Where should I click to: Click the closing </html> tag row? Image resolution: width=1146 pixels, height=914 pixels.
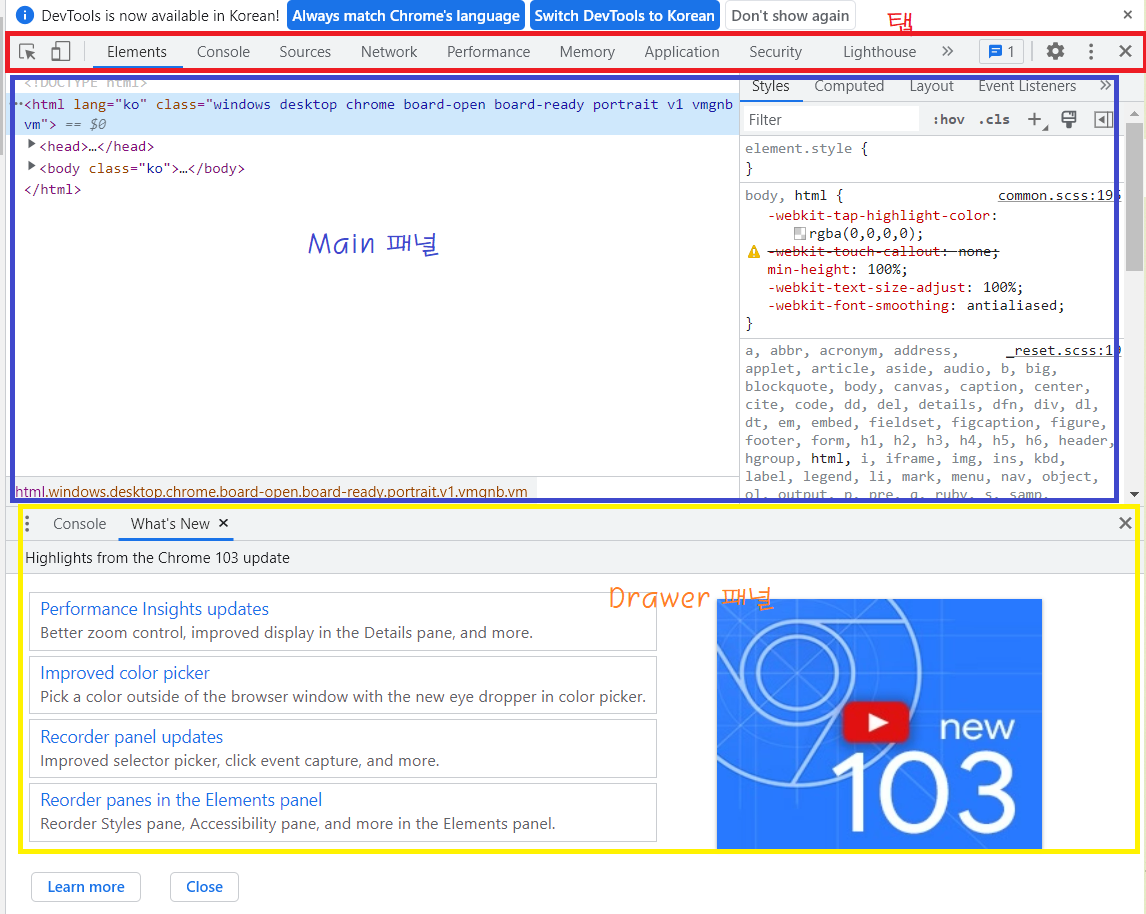click(52, 189)
